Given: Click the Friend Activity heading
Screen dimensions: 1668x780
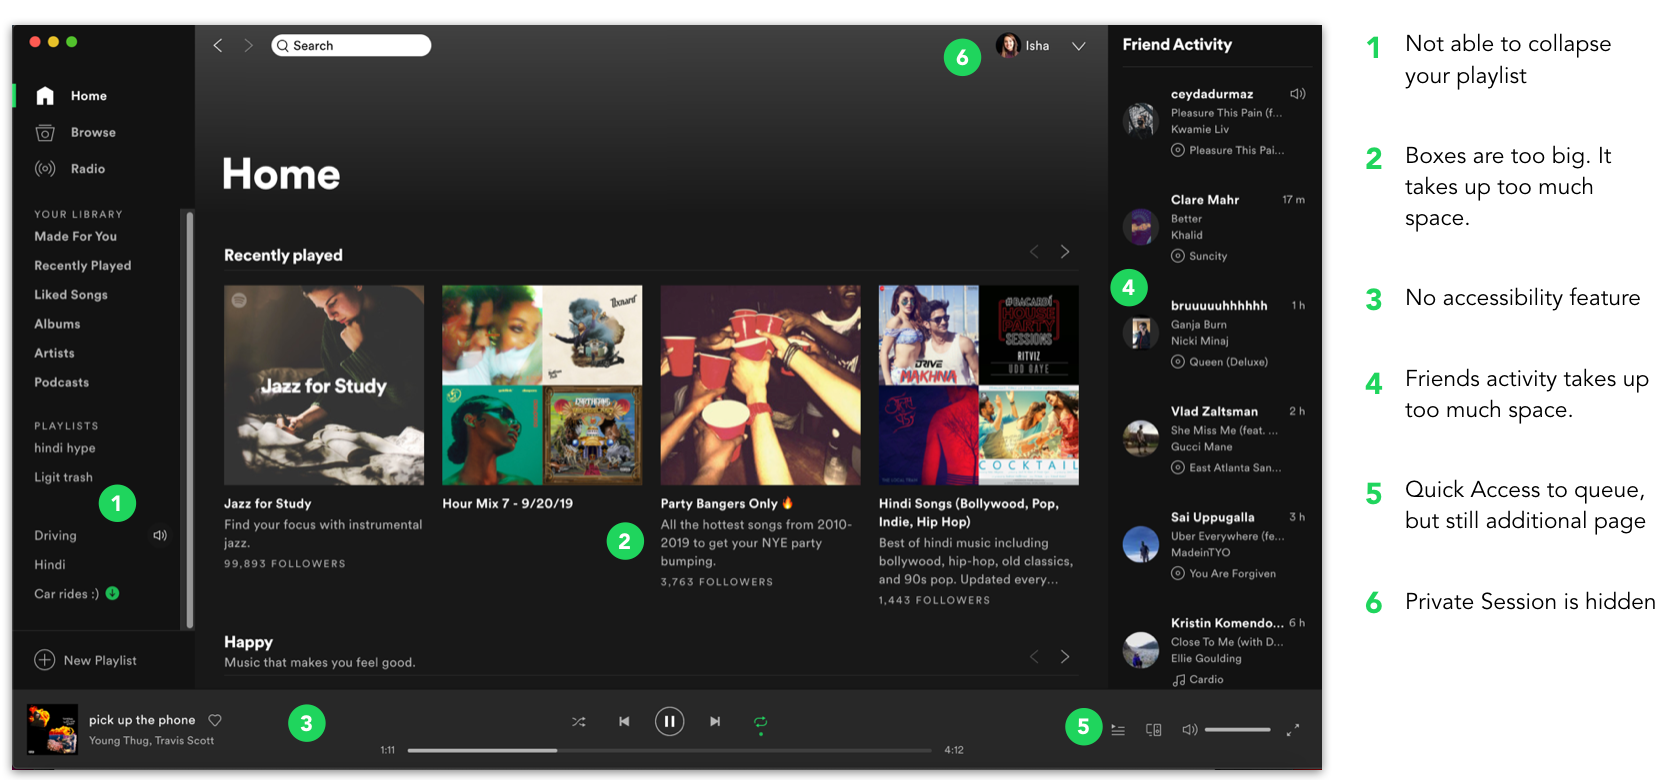Looking at the screenshot, I should click(x=1177, y=44).
